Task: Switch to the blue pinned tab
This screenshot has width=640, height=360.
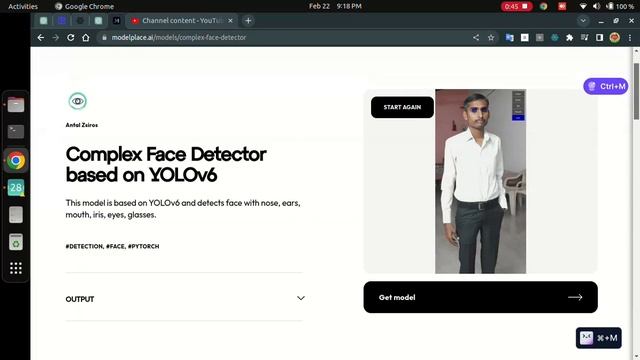Action: 62,20
